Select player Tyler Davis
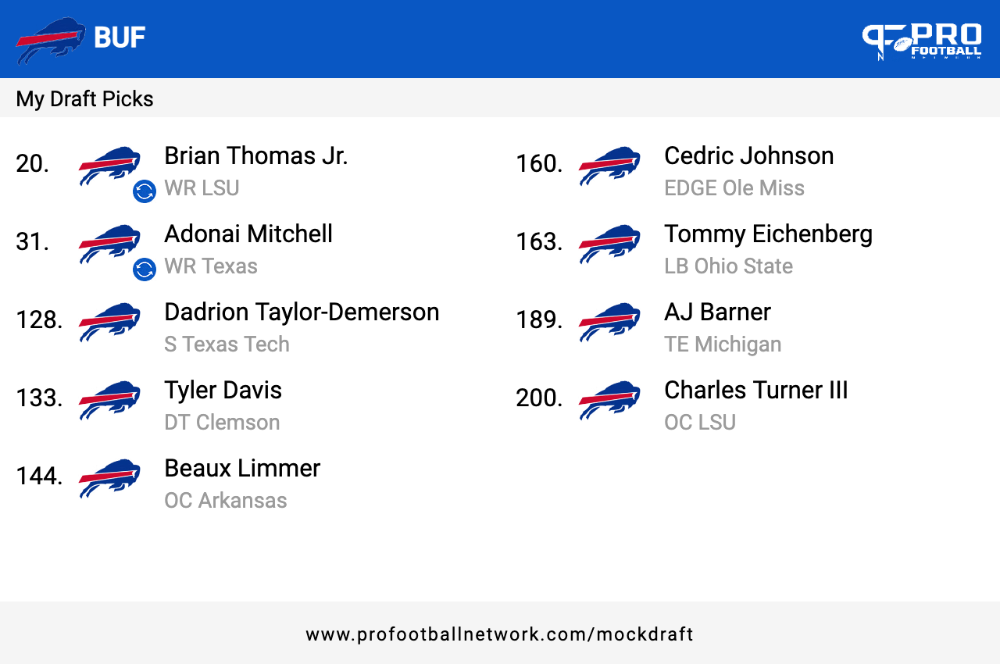The image size is (1000, 664). point(223,390)
